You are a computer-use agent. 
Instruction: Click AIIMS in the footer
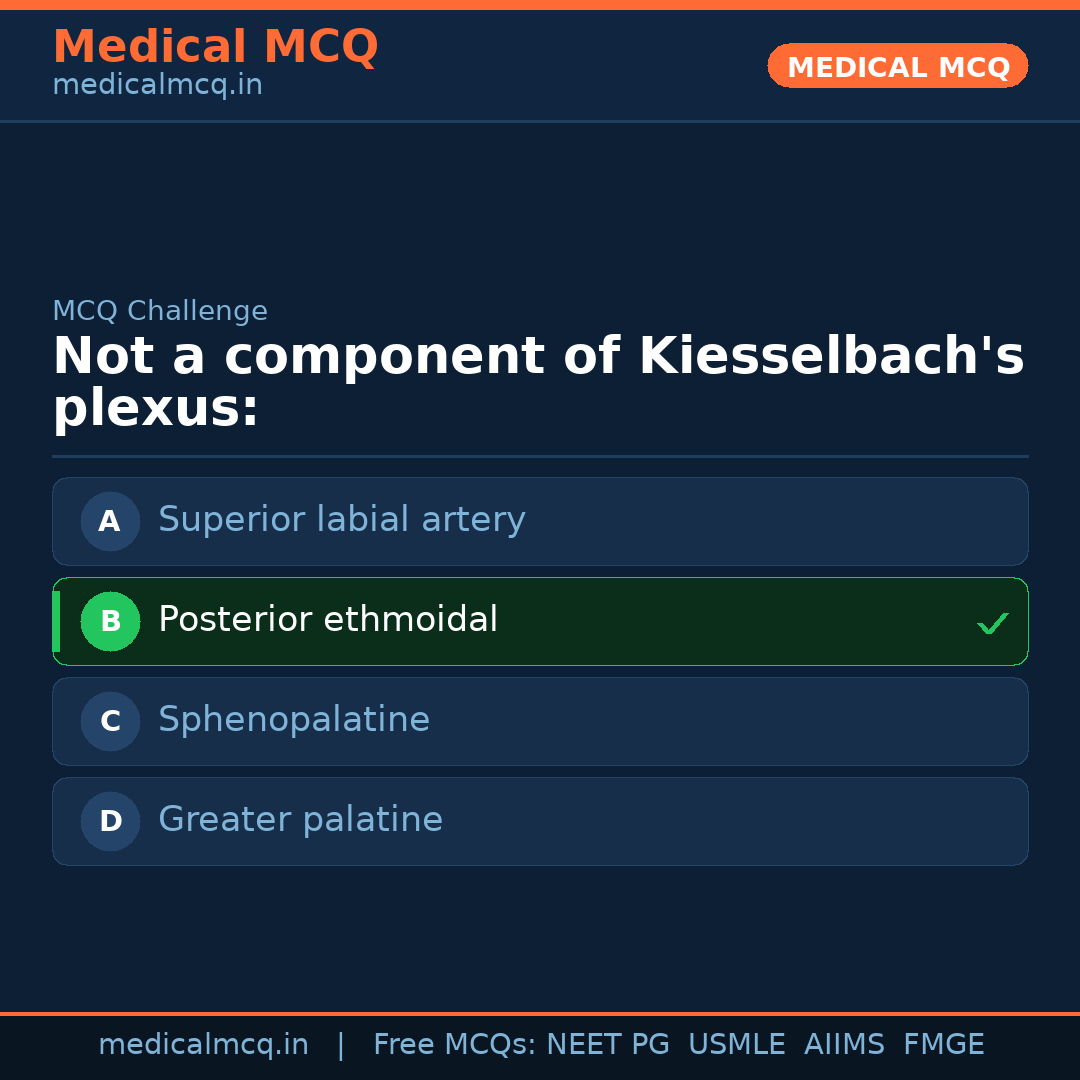(x=844, y=1045)
